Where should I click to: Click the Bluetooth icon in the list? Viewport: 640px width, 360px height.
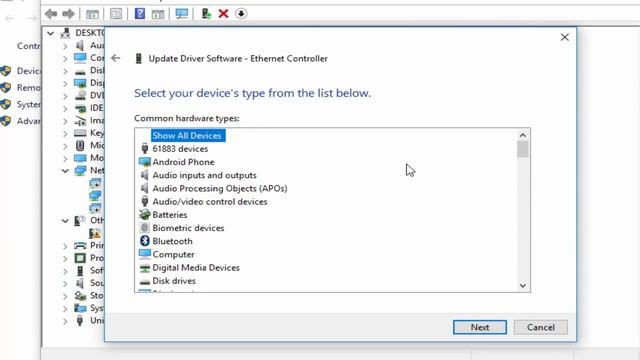[x=144, y=241]
